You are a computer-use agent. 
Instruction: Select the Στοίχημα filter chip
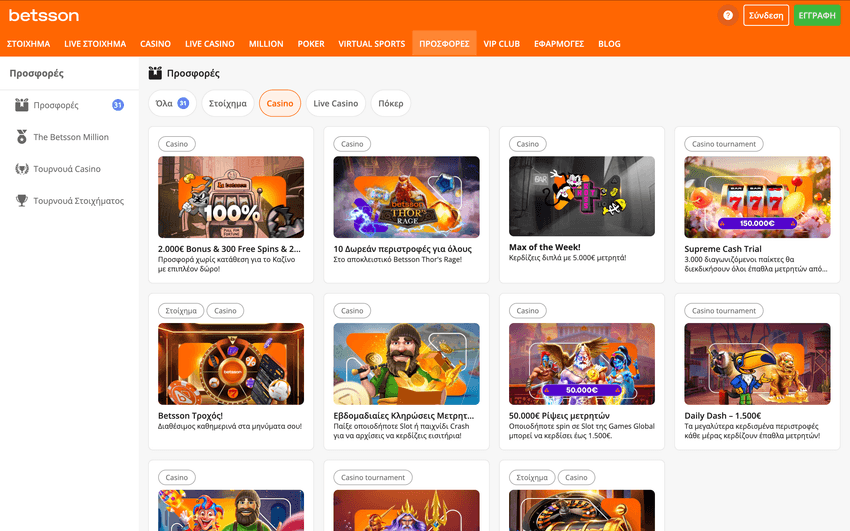tap(228, 103)
